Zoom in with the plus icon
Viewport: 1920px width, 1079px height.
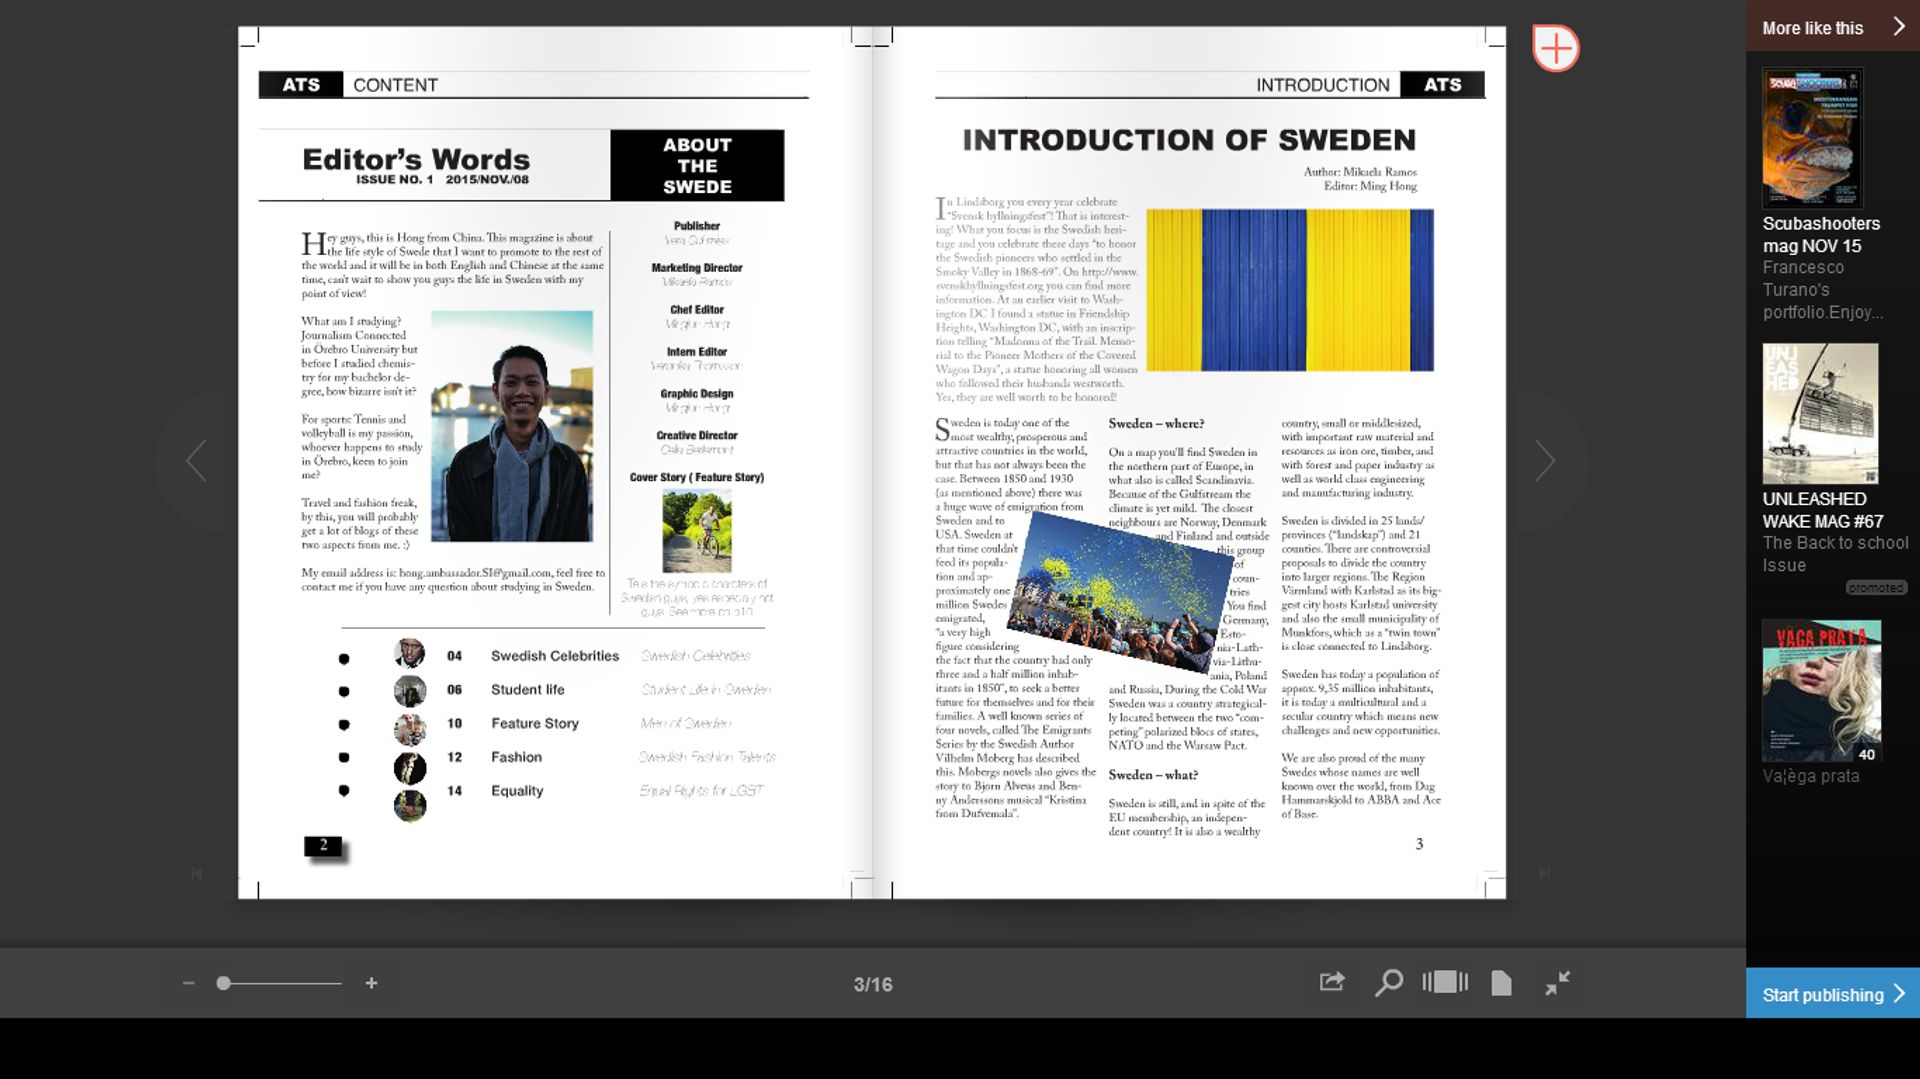click(x=371, y=983)
